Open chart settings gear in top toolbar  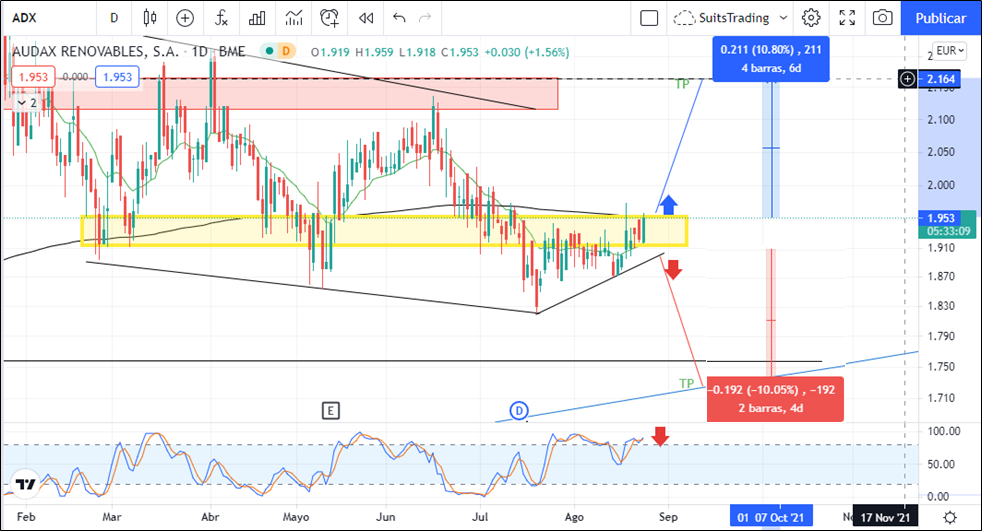pos(811,18)
